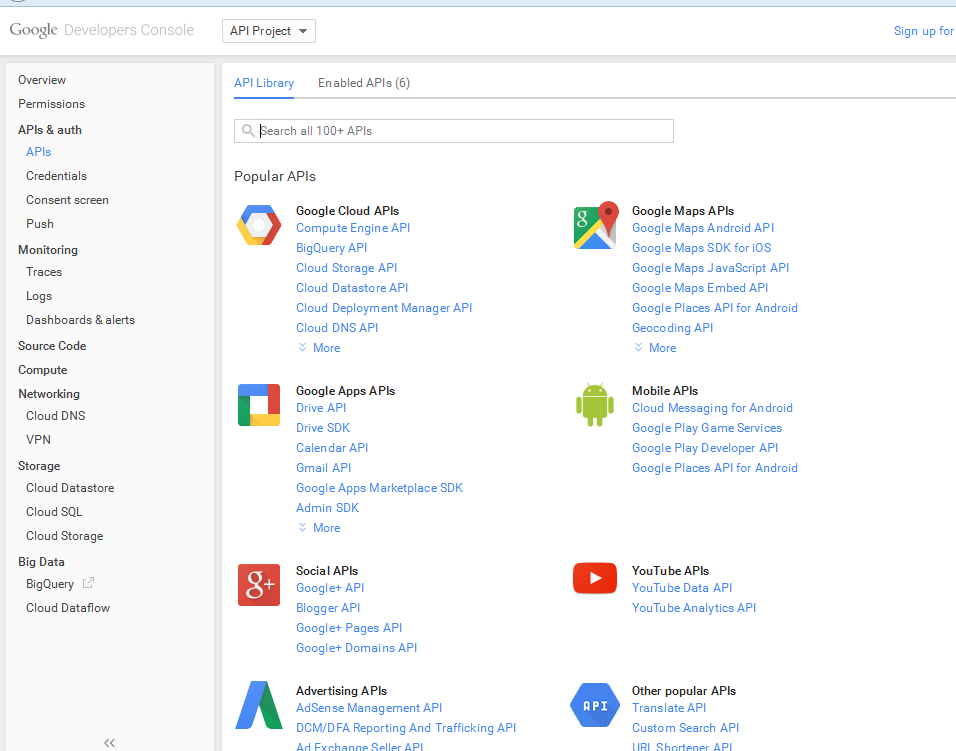Open VPN under Networking
This screenshot has width=956, height=751.
38,440
